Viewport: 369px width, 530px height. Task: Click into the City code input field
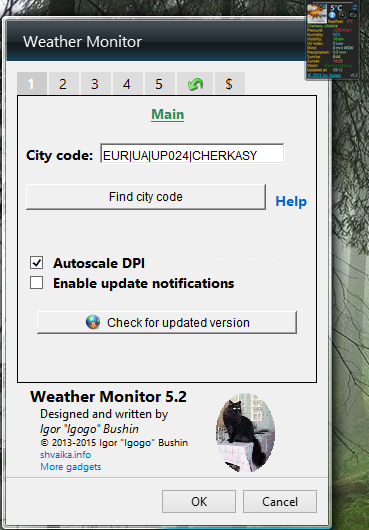(x=192, y=154)
